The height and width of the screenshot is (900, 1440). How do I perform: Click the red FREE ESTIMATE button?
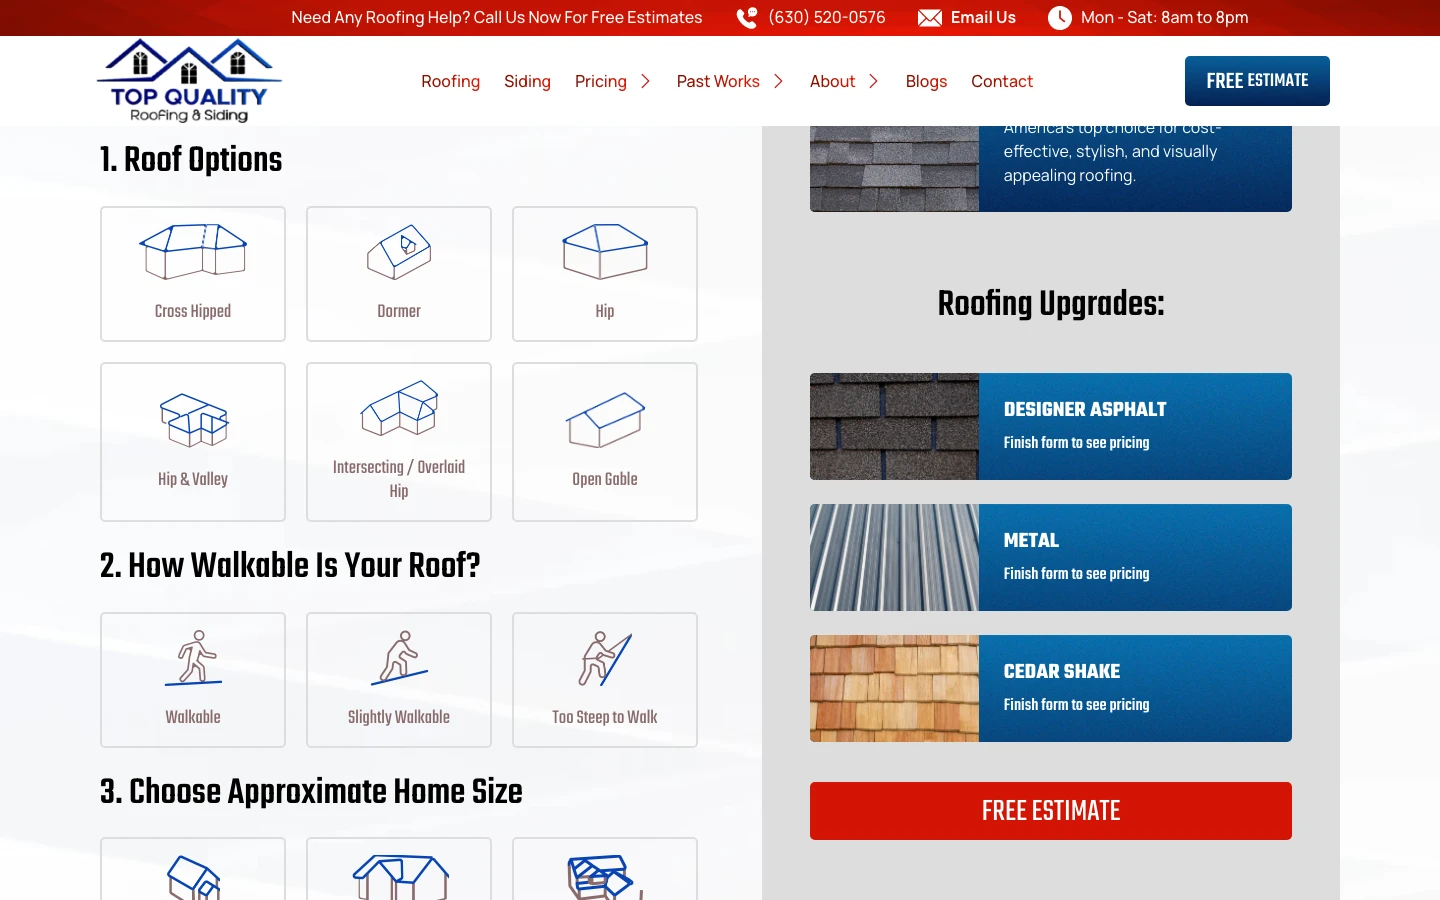point(1051,811)
